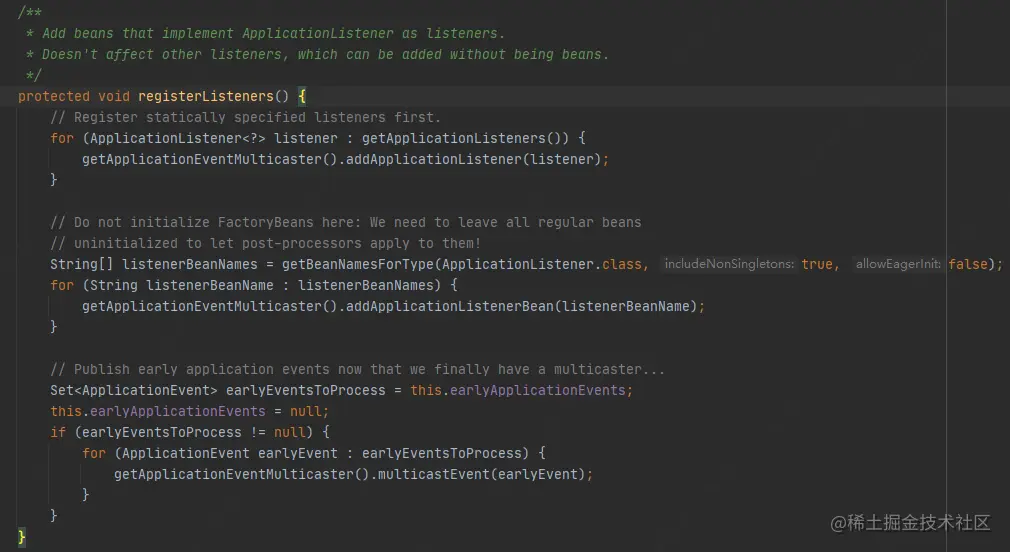This screenshot has height=552, width=1010.
Task: Click Set<ApplicationEvent> type declaration
Action: (134, 390)
